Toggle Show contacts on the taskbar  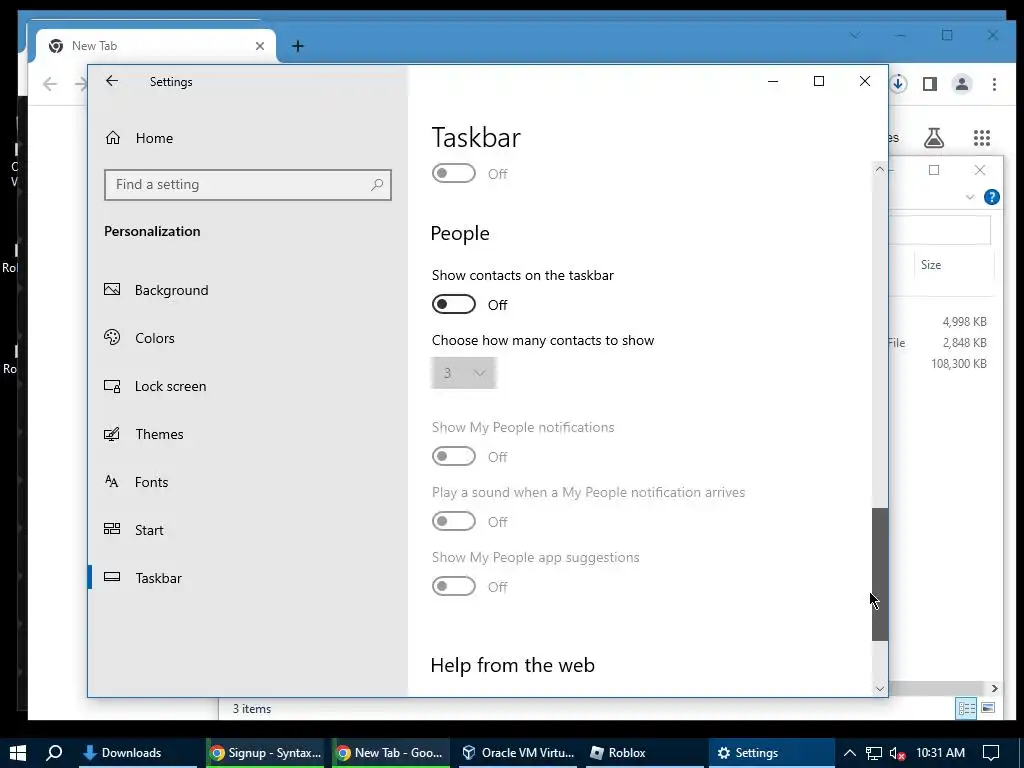click(454, 304)
